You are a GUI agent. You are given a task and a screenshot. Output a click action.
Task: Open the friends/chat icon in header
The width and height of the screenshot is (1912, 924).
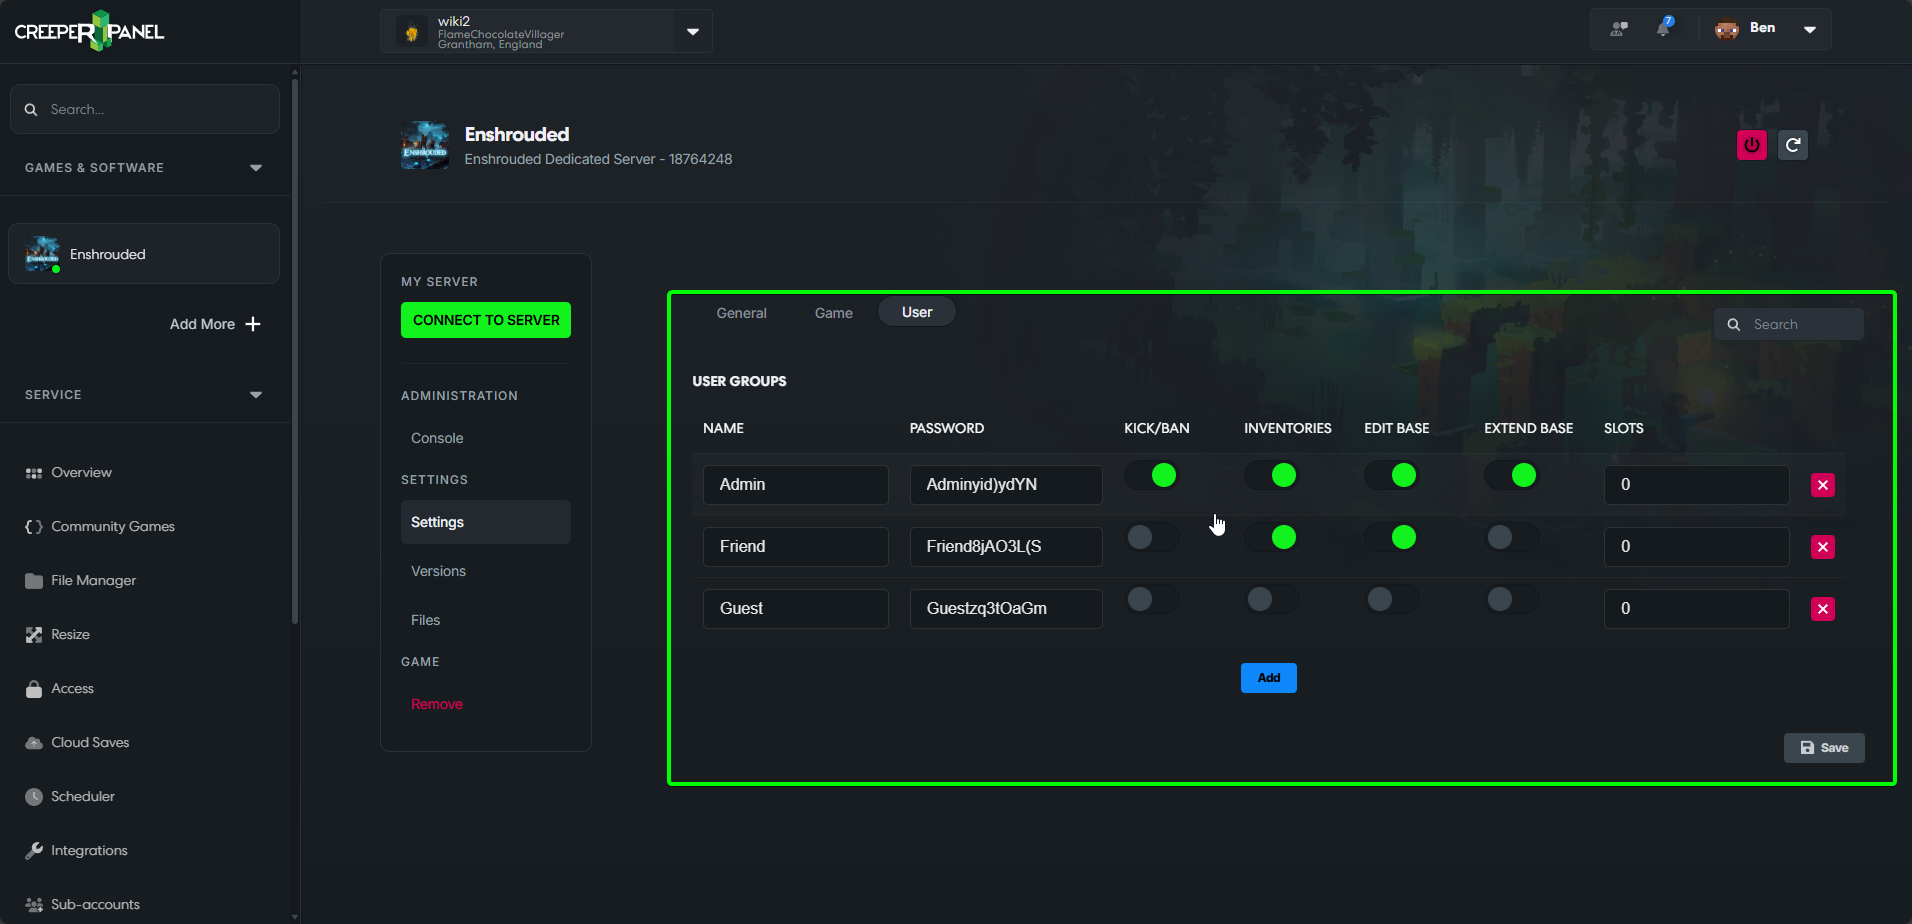(x=1619, y=29)
